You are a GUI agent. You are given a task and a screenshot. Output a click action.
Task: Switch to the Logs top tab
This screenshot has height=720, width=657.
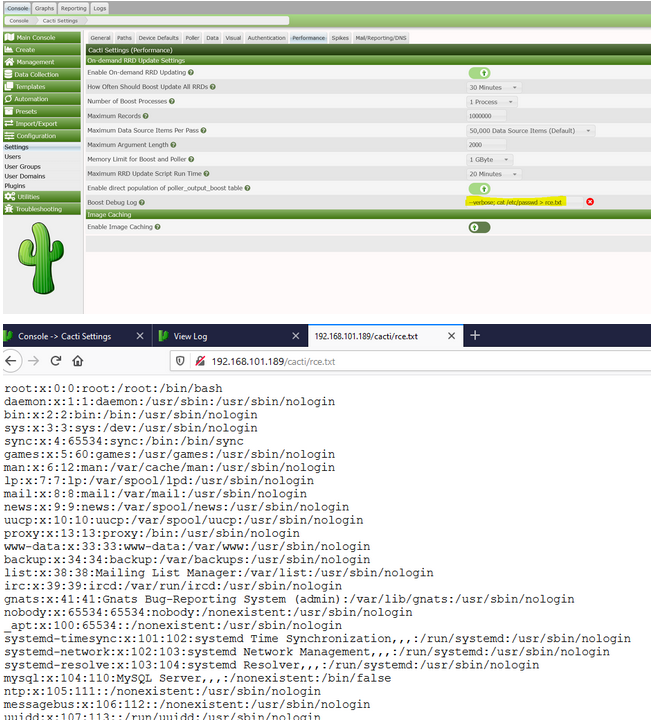click(x=100, y=8)
